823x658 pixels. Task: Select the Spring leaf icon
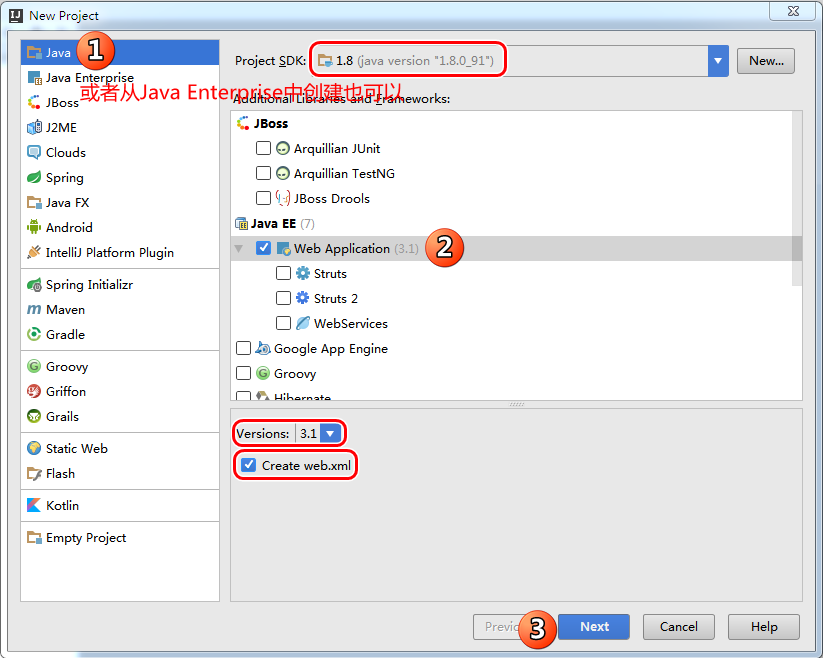[x=34, y=177]
